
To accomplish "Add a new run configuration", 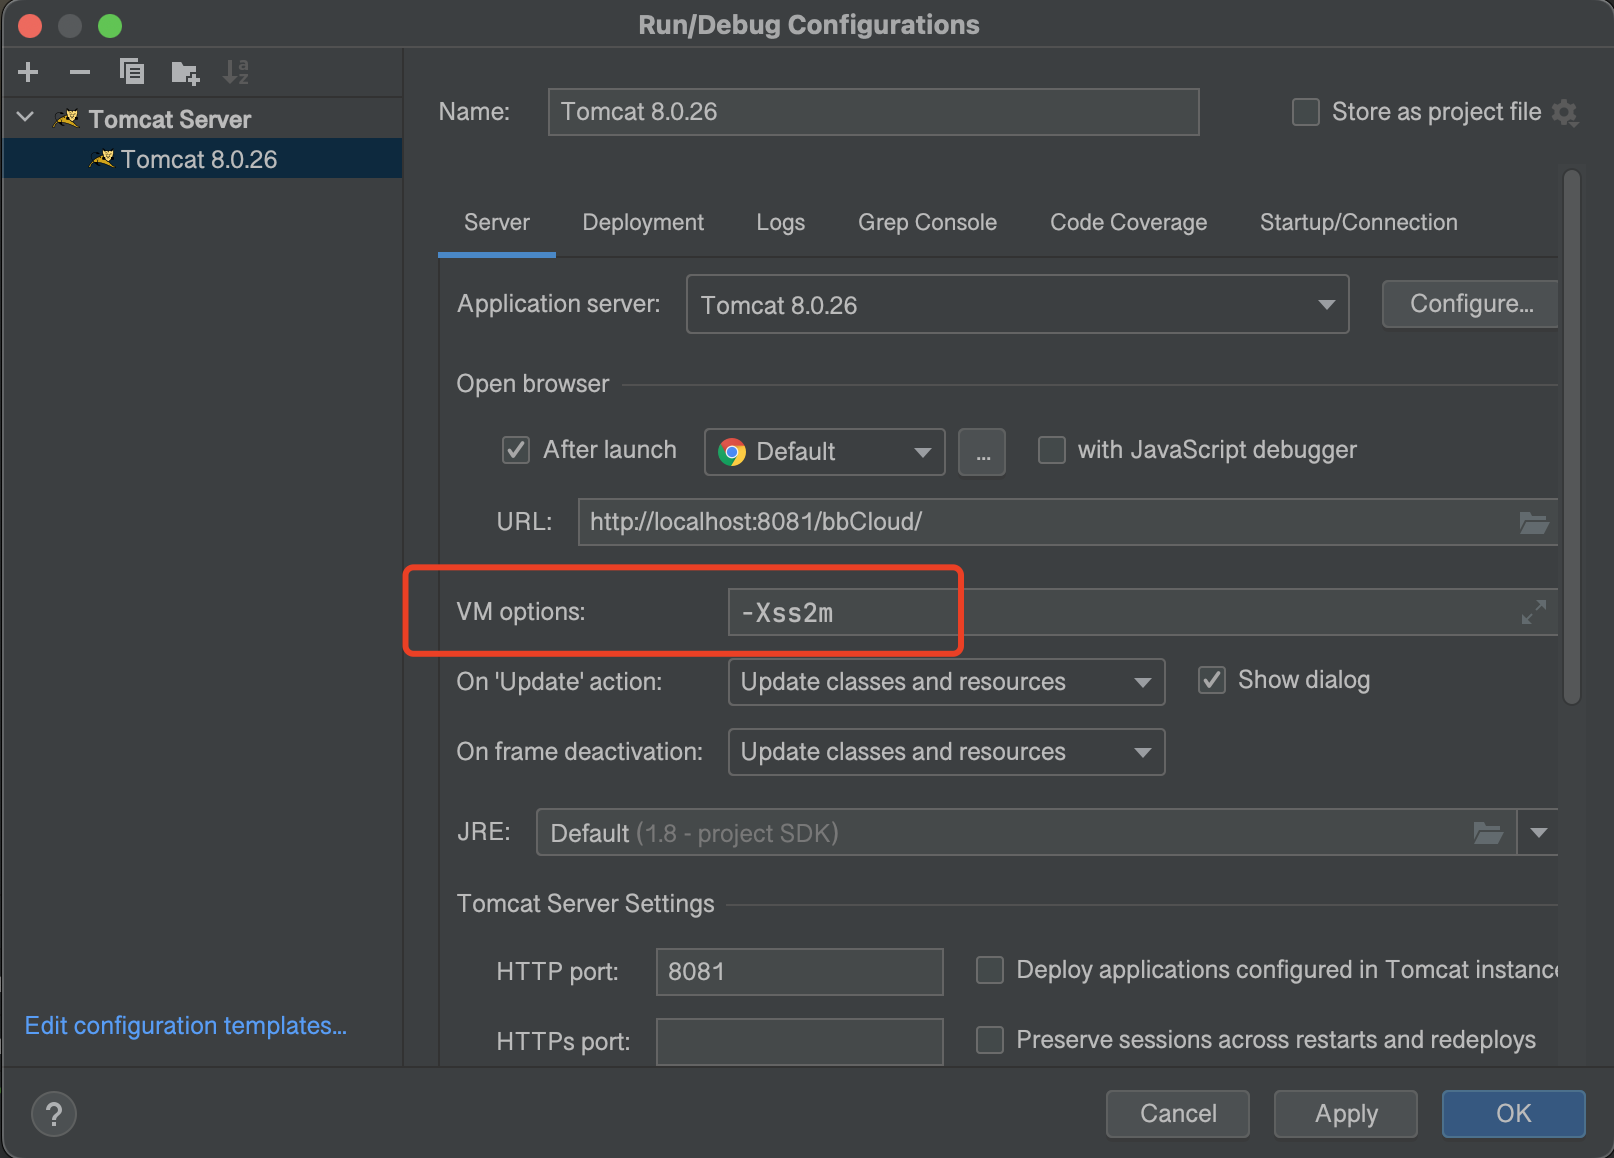I will point(27,71).
